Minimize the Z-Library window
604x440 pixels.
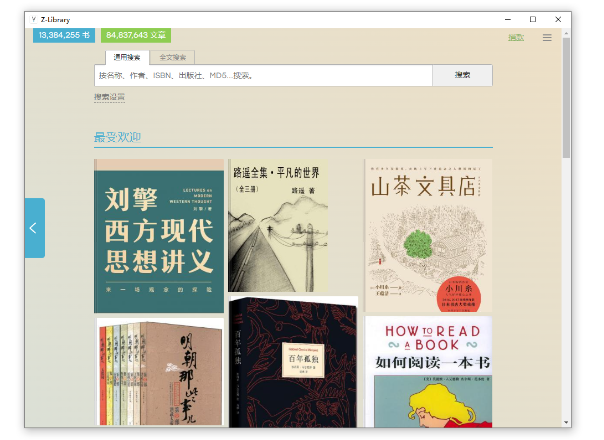[x=508, y=19]
